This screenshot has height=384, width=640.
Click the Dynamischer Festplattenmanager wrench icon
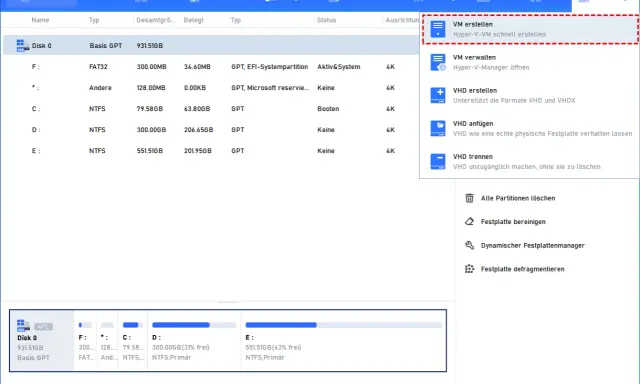[x=469, y=245]
